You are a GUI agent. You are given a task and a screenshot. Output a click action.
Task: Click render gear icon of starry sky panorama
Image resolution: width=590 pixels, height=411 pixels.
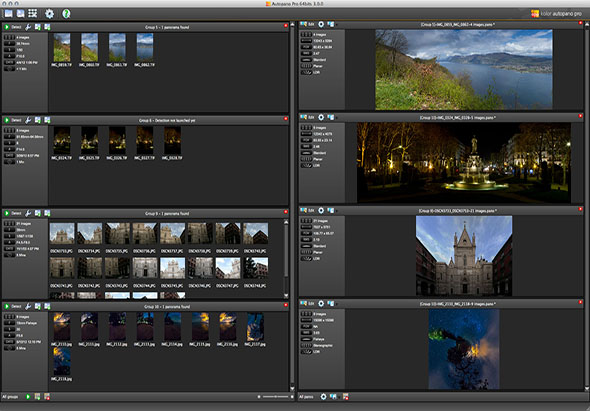[x=321, y=304]
